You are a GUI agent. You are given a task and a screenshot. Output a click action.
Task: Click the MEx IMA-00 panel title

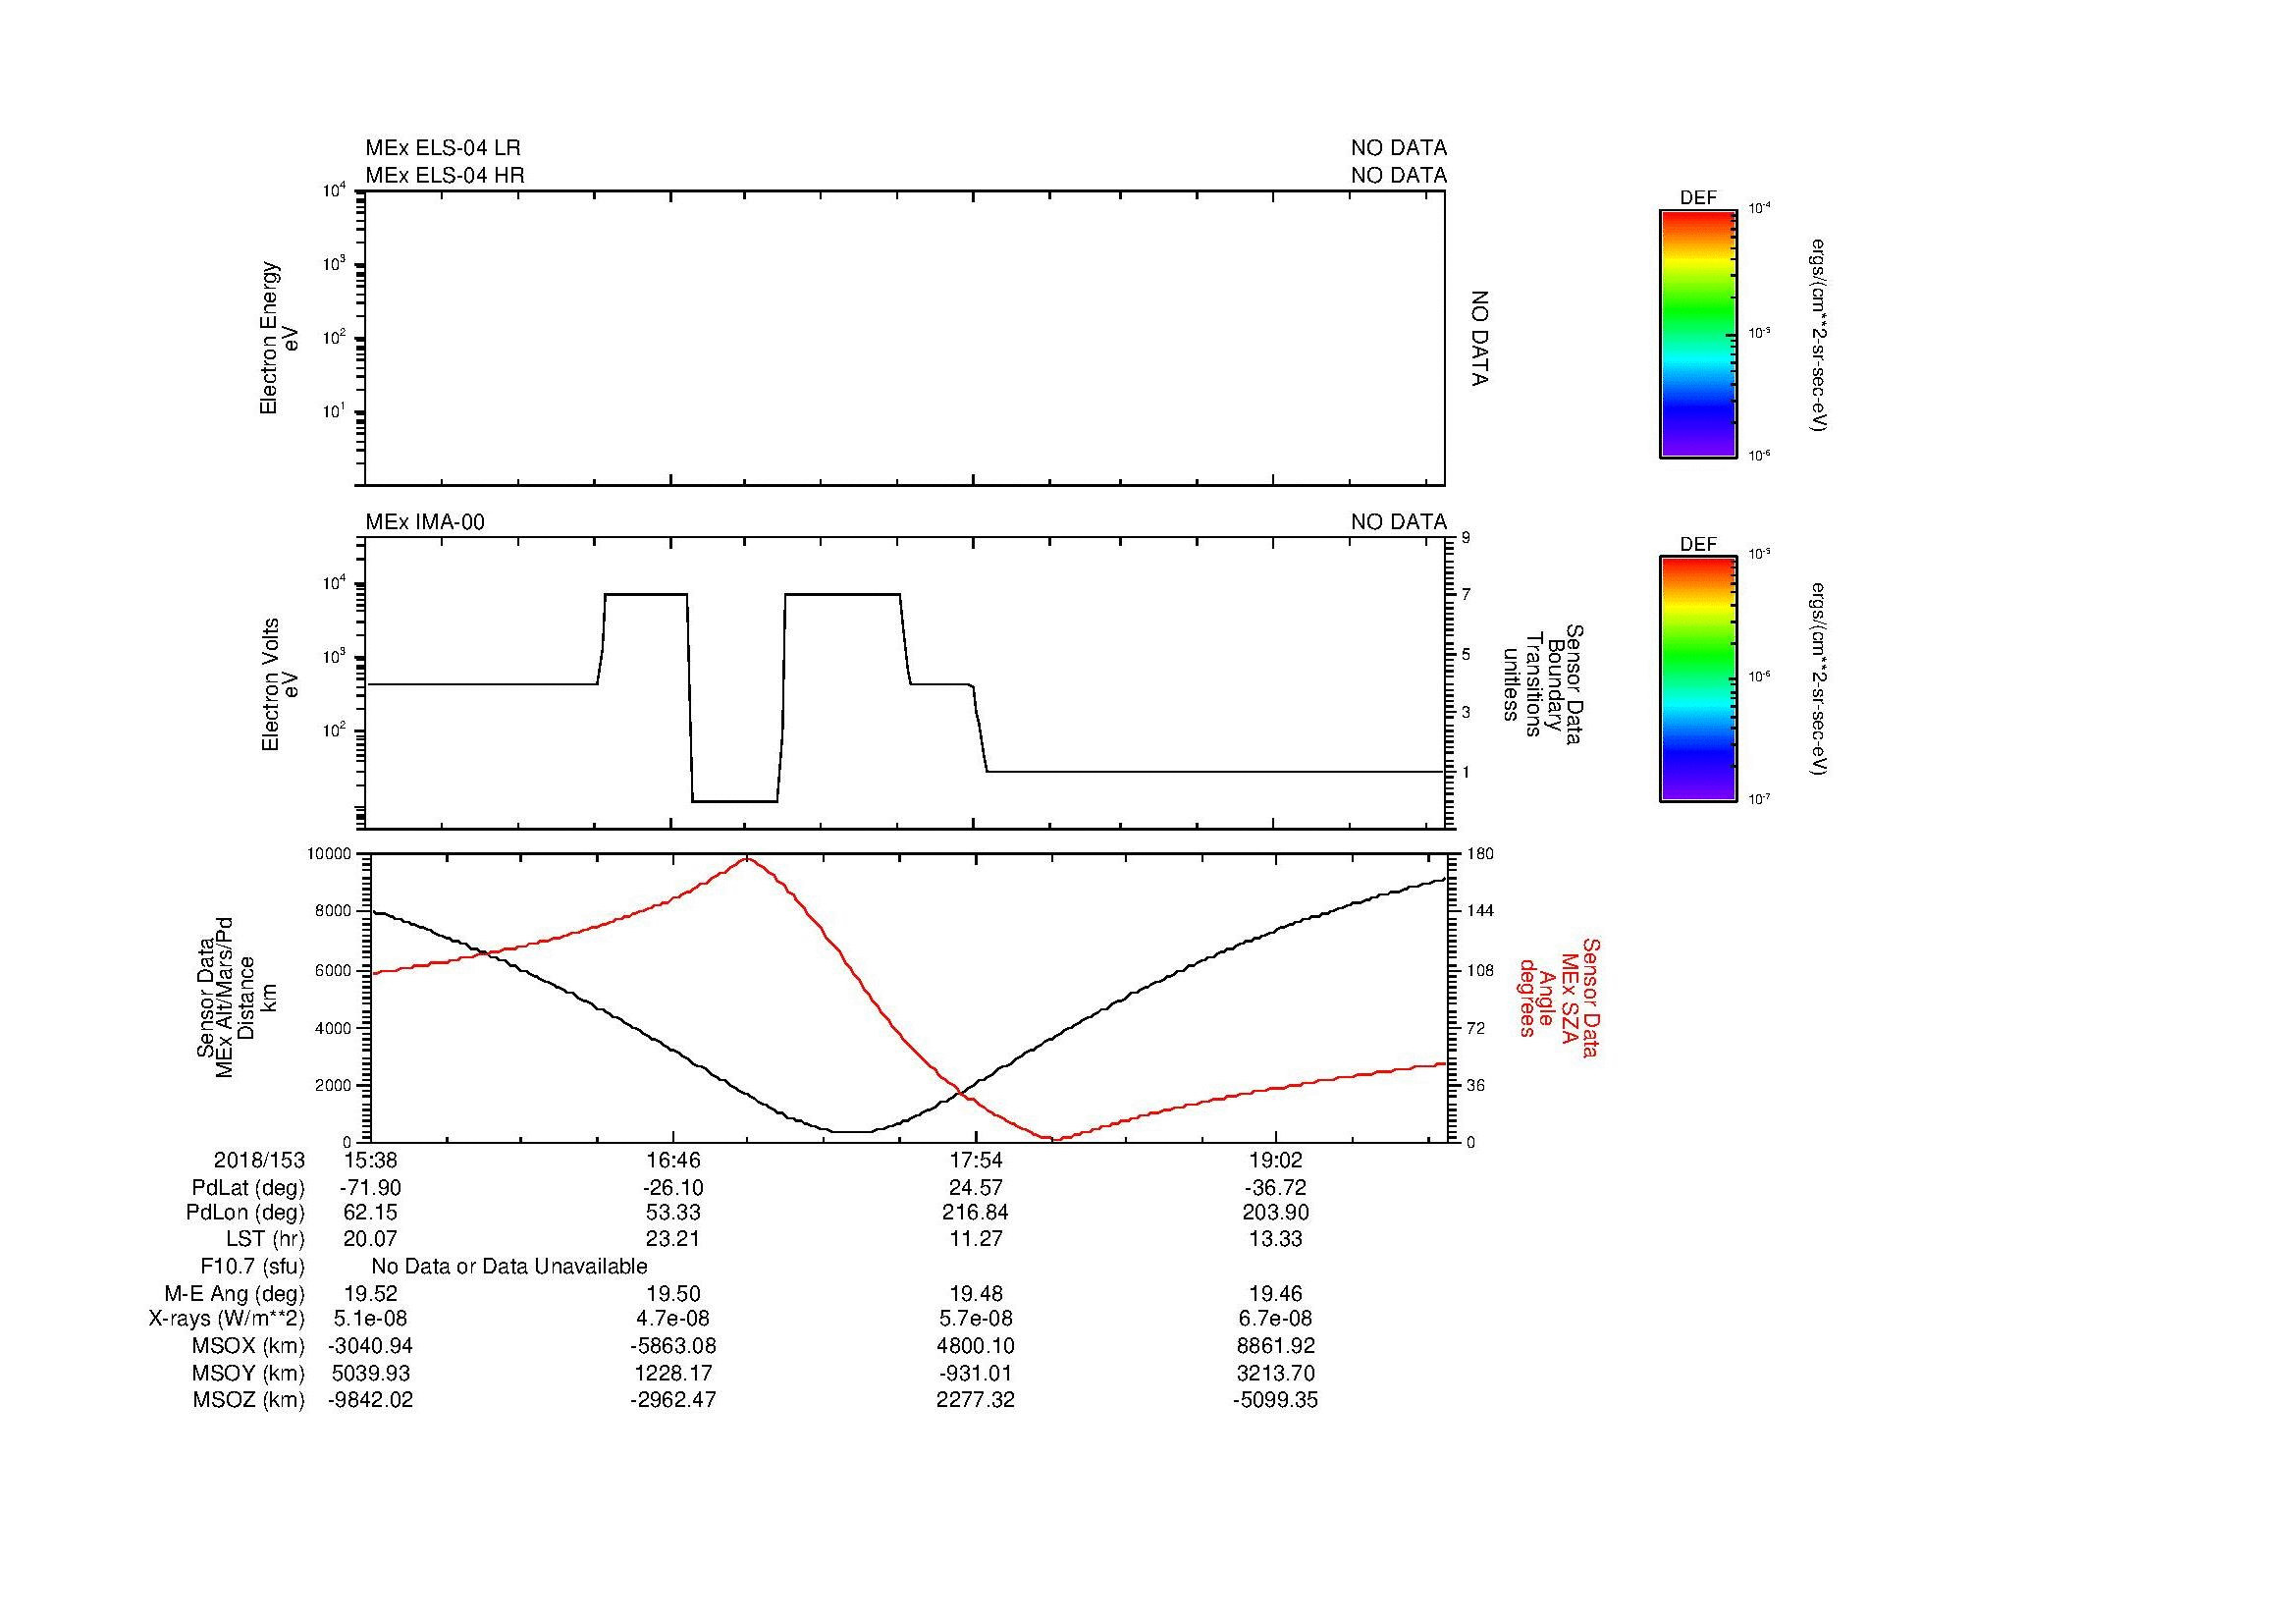click(x=425, y=522)
